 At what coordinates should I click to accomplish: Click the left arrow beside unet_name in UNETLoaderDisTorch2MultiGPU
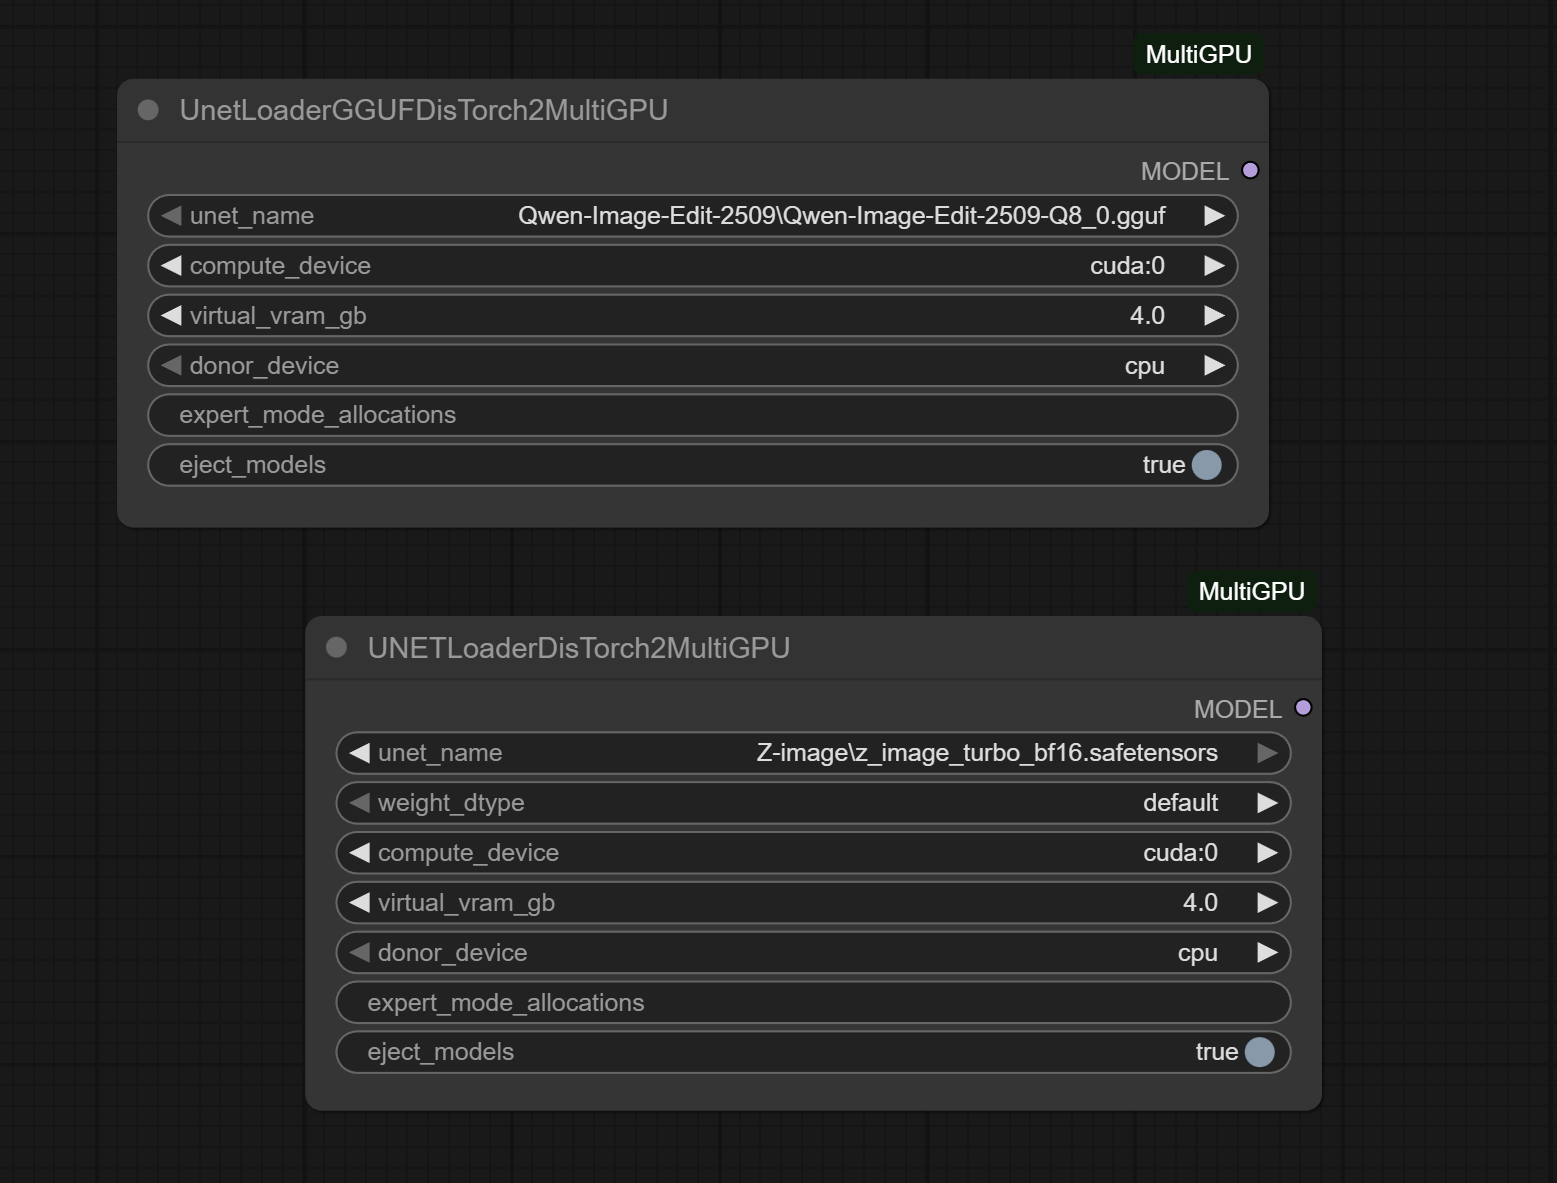(359, 753)
